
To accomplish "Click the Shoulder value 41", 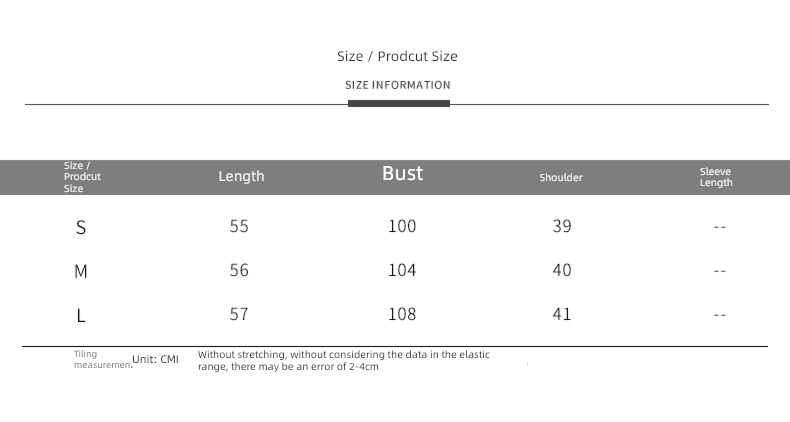I will 562,314.
